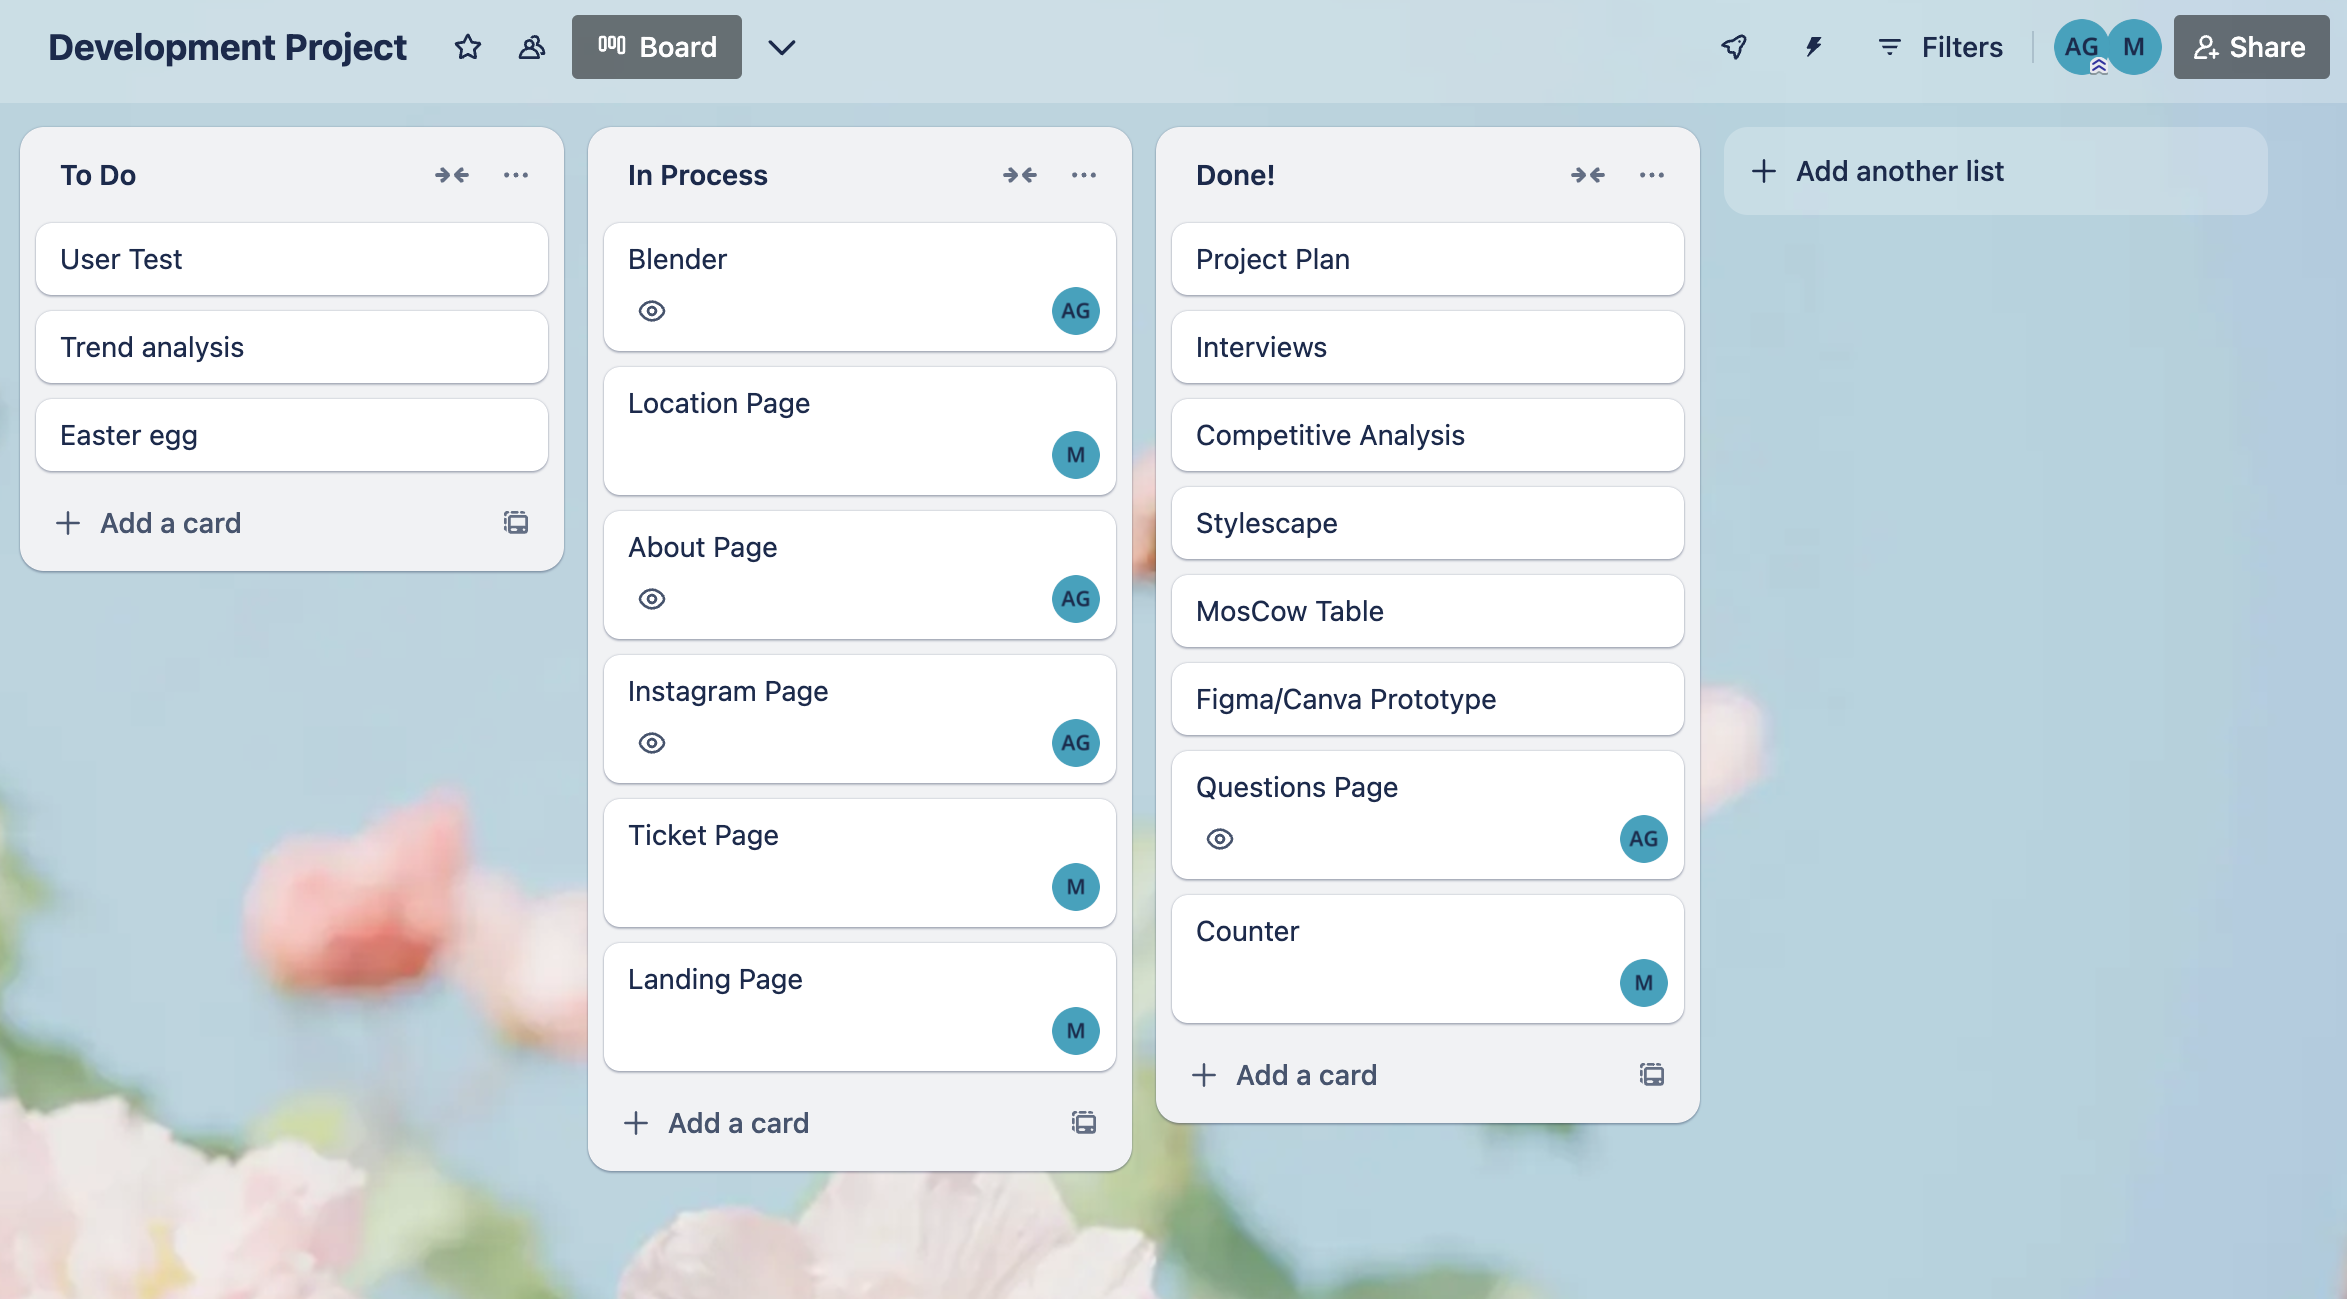Toggle the watch eye on the Instagram Page card
The height and width of the screenshot is (1299, 2347).
(651, 743)
